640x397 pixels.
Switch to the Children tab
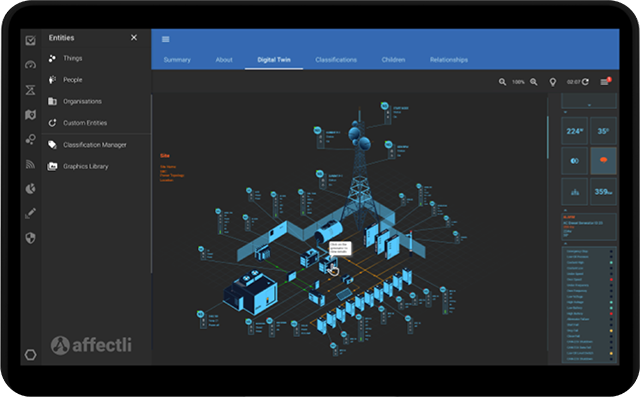(393, 60)
